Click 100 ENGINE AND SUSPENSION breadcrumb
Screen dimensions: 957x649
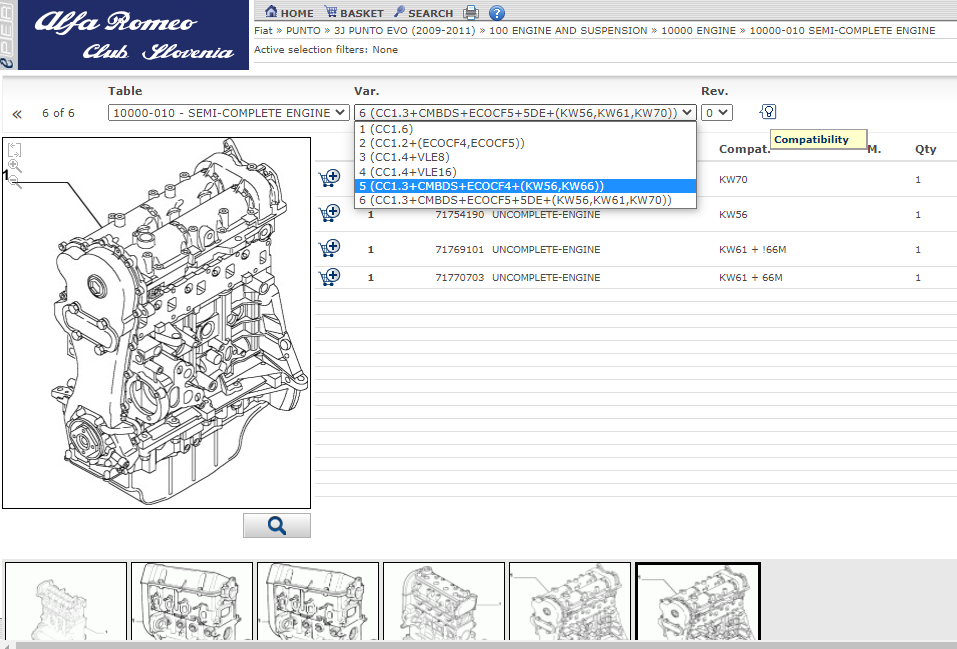pos(568,31)
